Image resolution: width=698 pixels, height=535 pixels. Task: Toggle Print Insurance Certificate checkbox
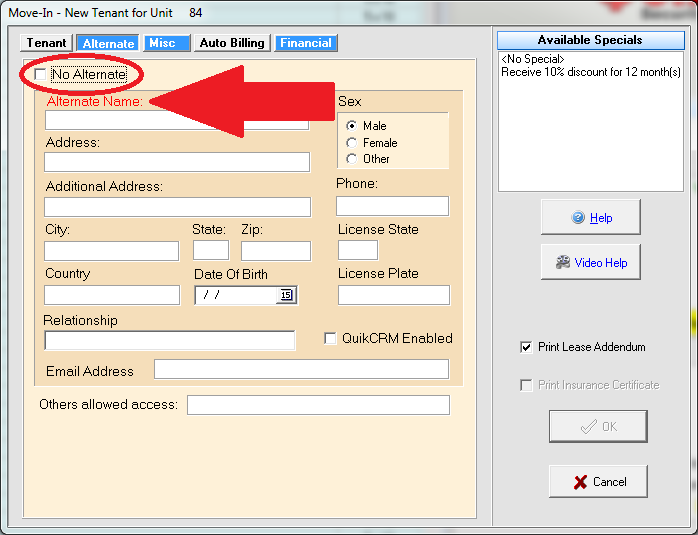pos(526,385)
